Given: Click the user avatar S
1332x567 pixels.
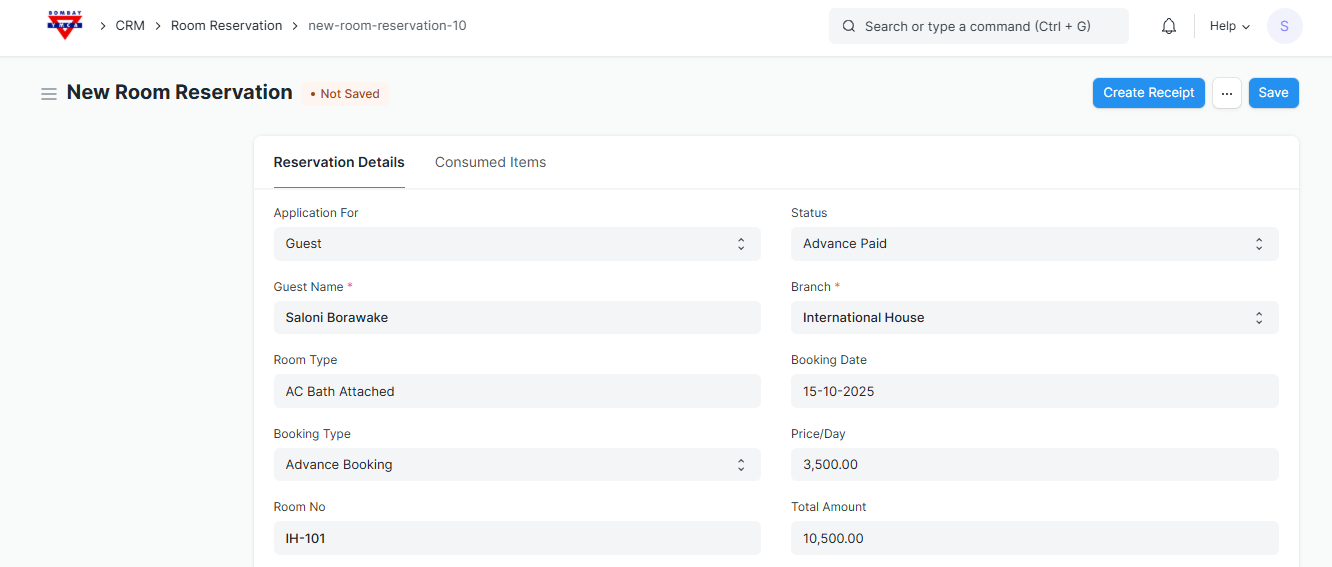Looking at the screenshot, I should (x=1284, y=27).
